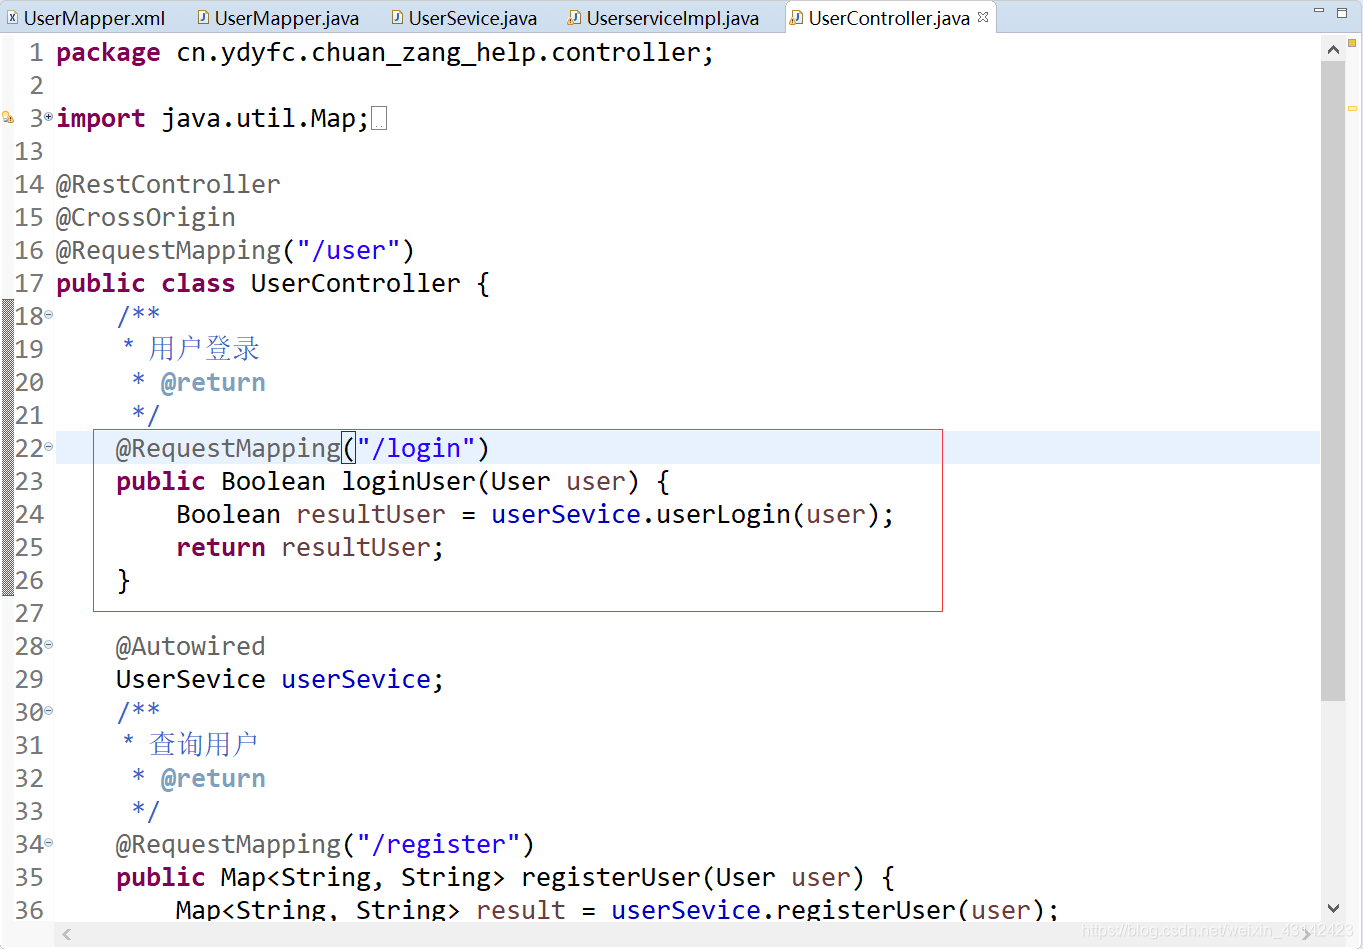The image size is (1363, 949).
Task: Switch to the UserMapper.java tab
Action: [278, 18]
